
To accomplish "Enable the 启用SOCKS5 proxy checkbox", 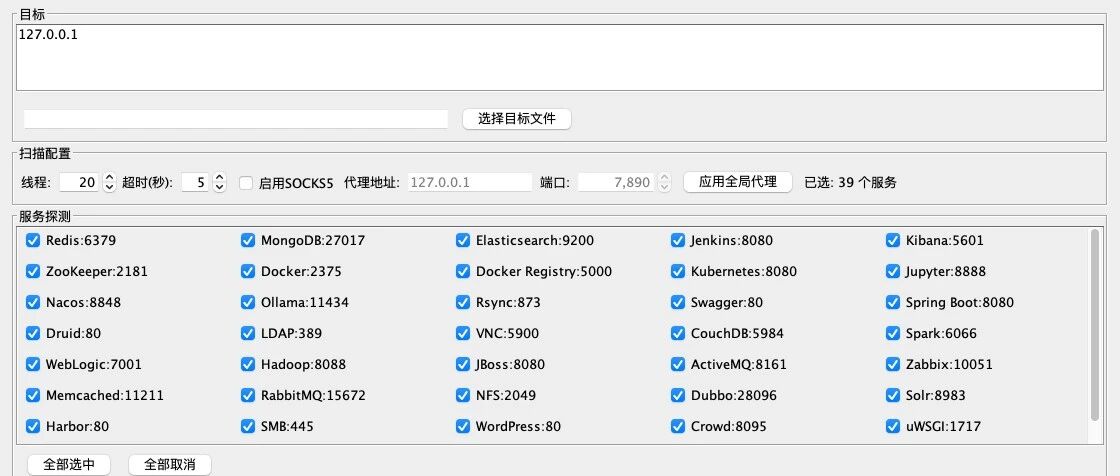I will (246, 183).
